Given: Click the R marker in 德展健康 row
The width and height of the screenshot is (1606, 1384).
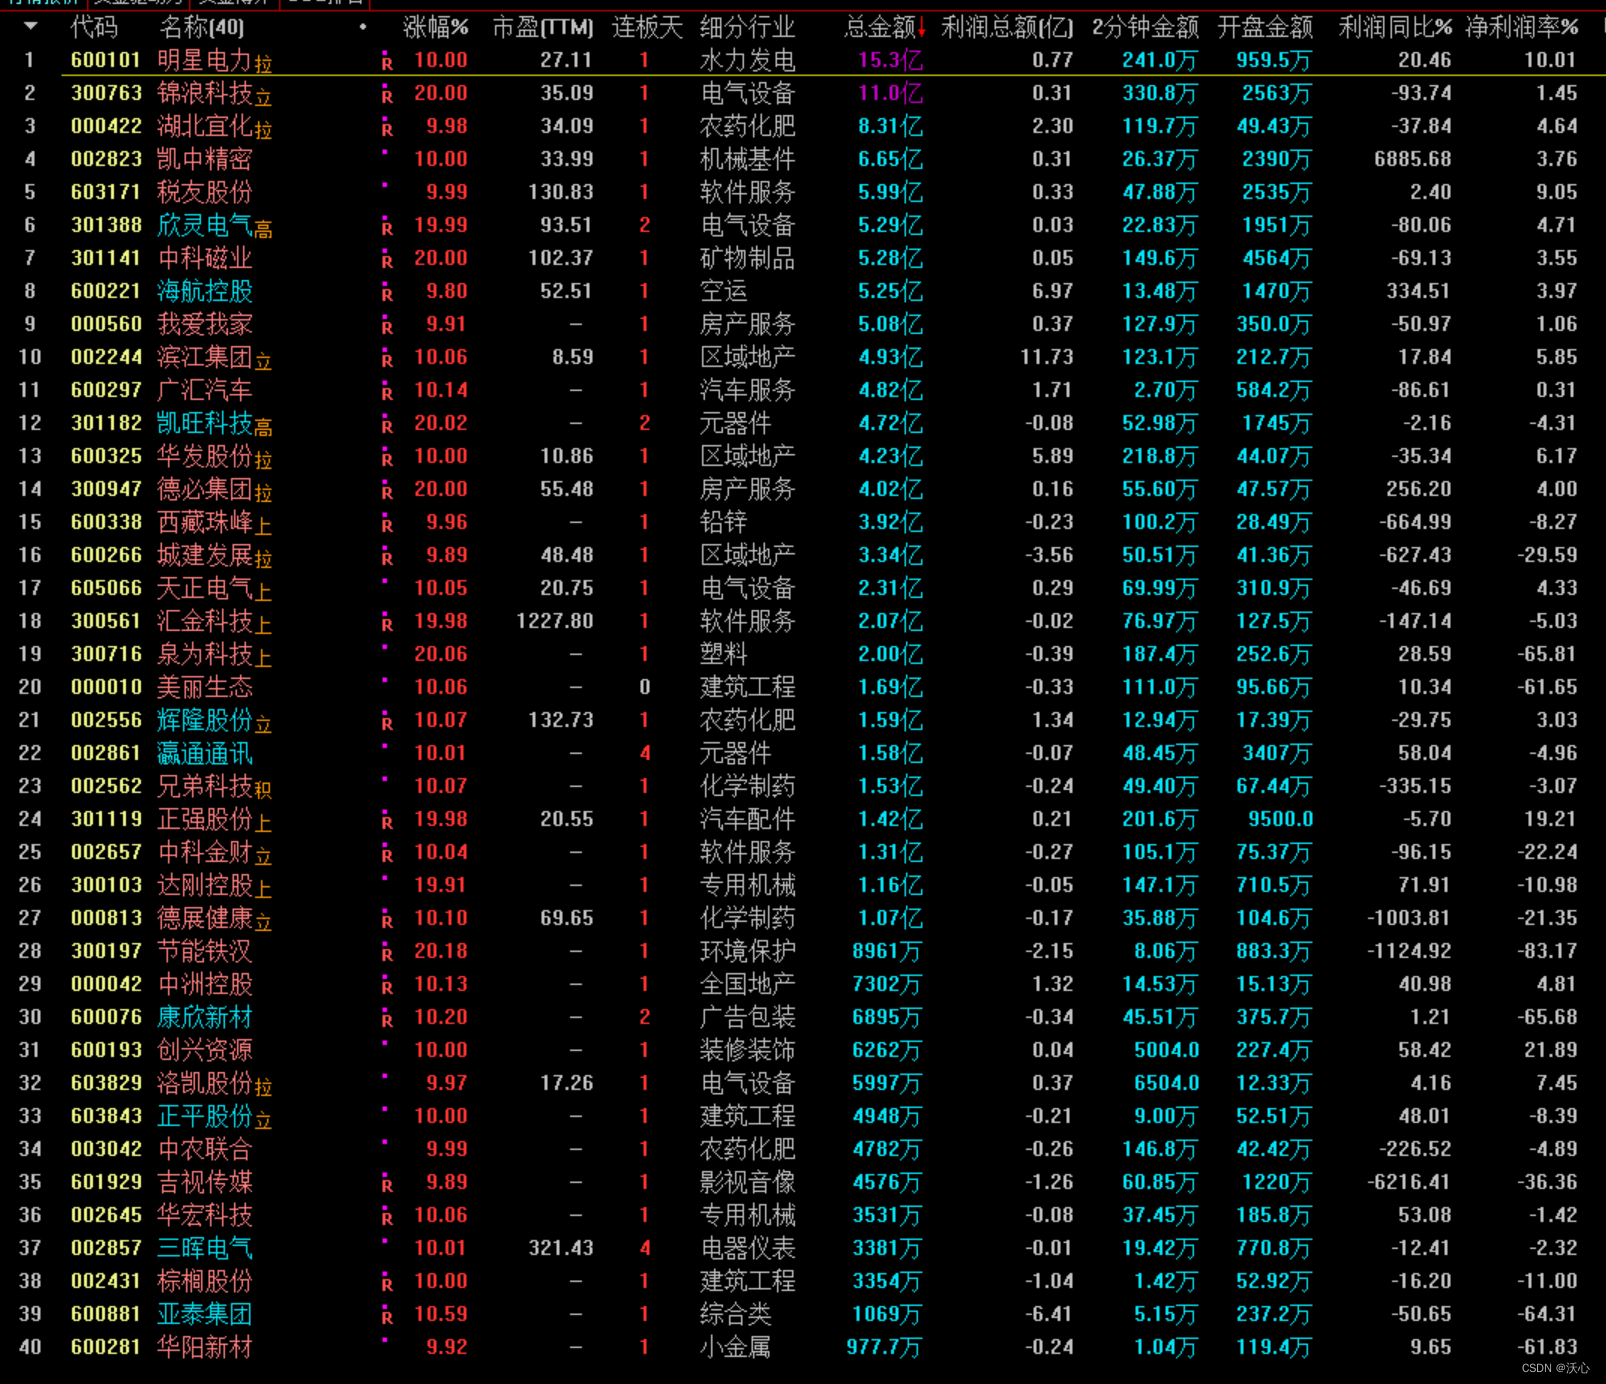Looking at the screenshot, I should click(387, 921).
